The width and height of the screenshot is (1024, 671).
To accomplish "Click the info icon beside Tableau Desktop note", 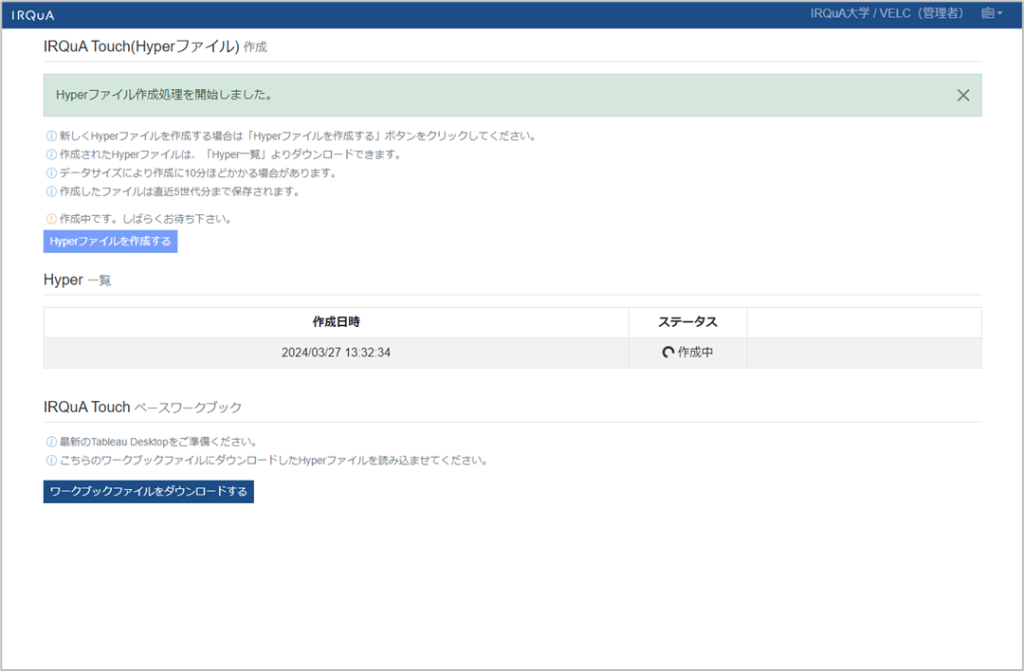I will pos(52,442).
